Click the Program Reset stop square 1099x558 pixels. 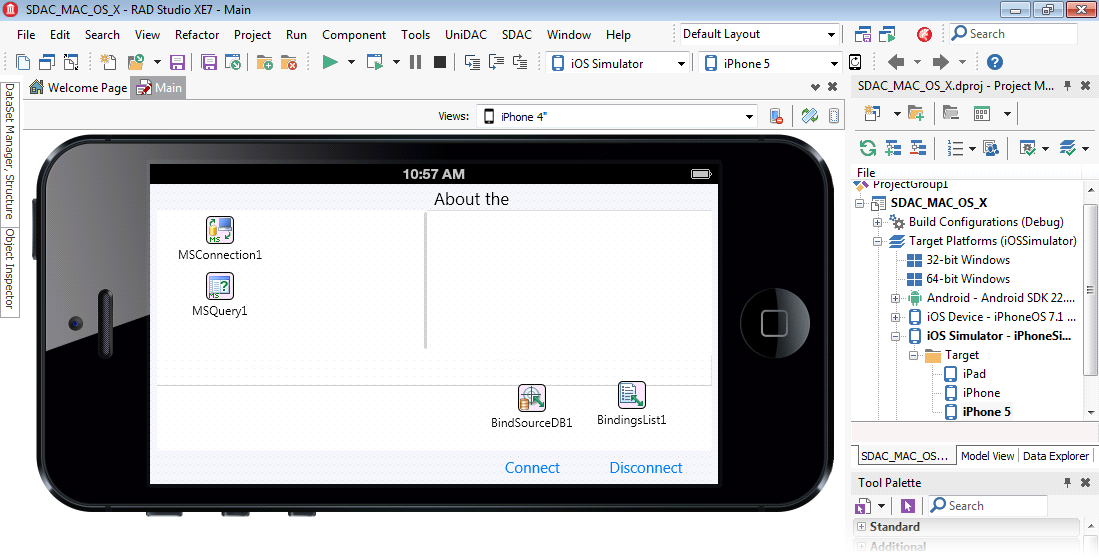[x=439, y=62]
